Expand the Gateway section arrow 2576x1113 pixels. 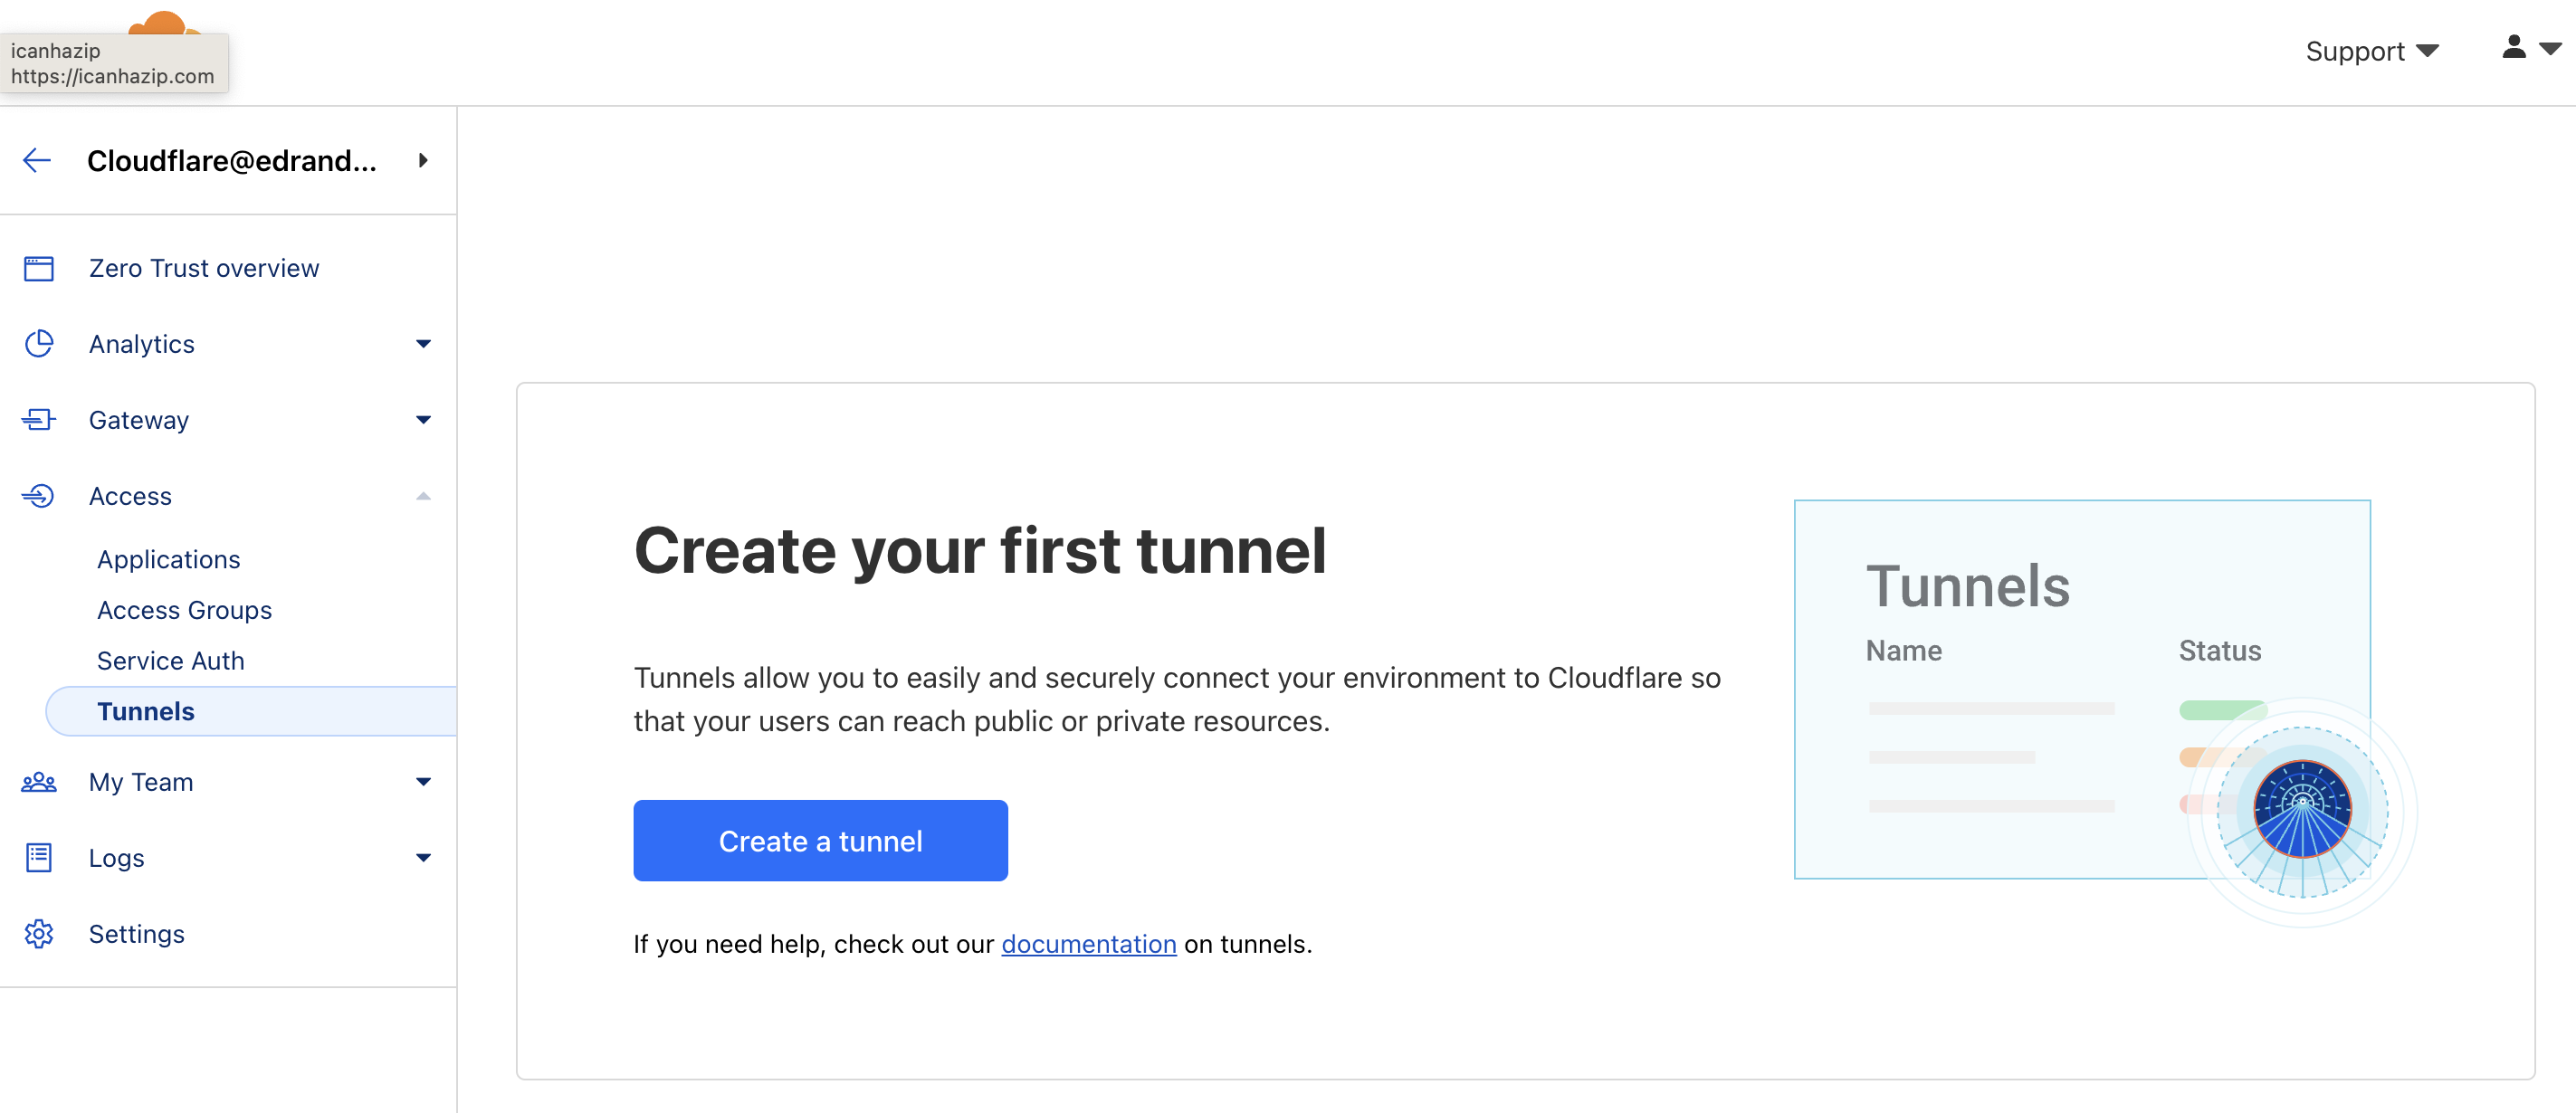(423, 419)
